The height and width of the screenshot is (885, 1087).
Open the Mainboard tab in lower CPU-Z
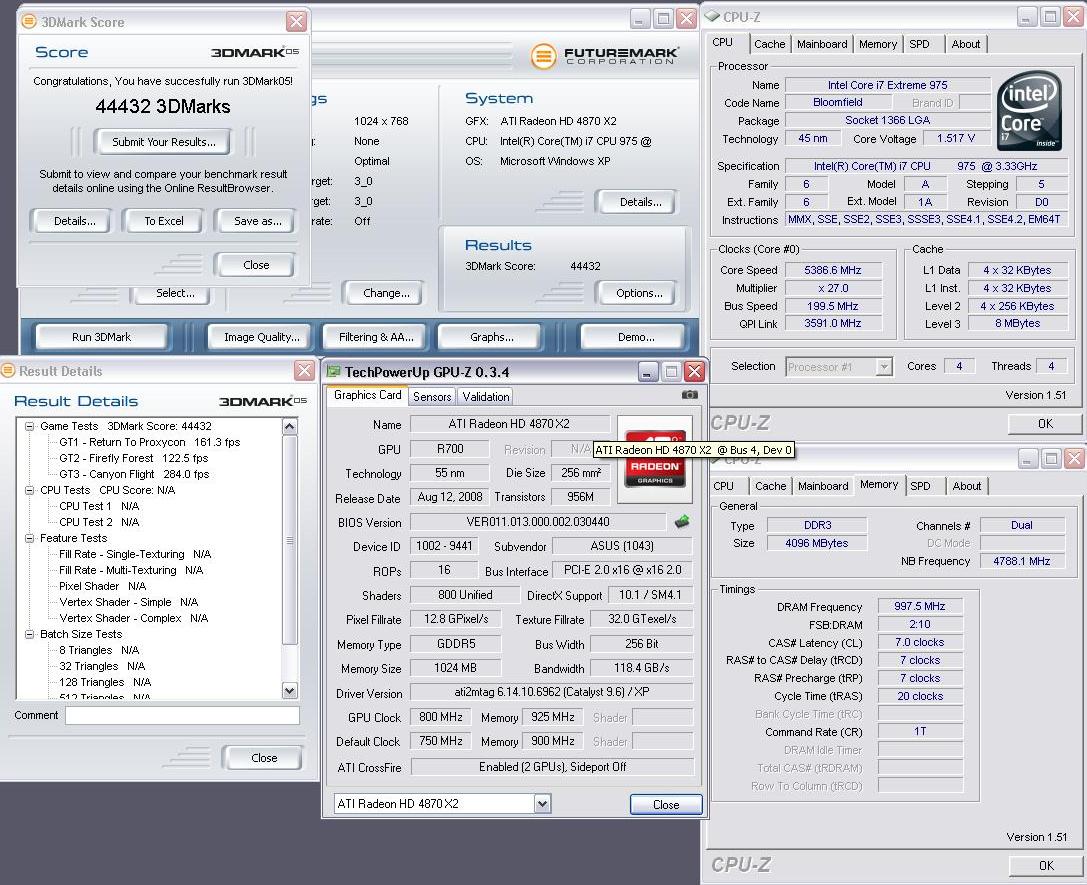(823, 487)
